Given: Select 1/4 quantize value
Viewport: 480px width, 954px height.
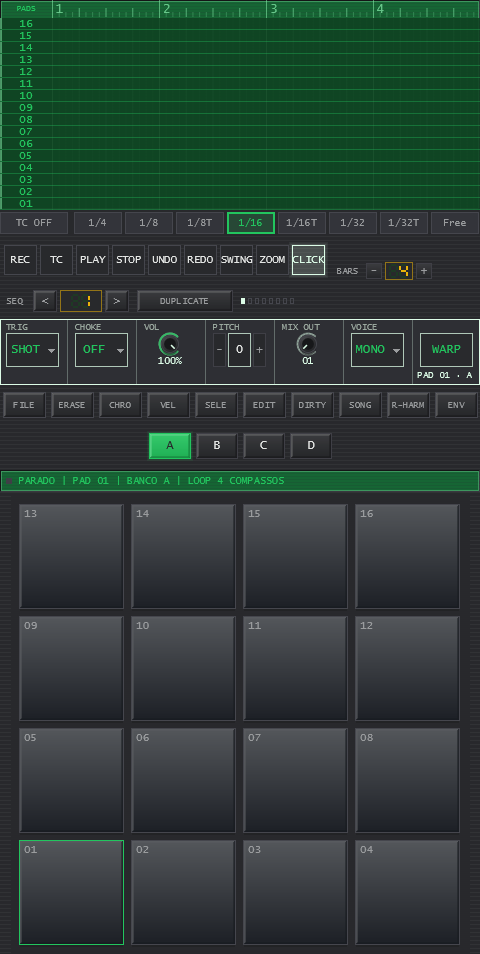Looking at the screenshot, I should [97, 223].
